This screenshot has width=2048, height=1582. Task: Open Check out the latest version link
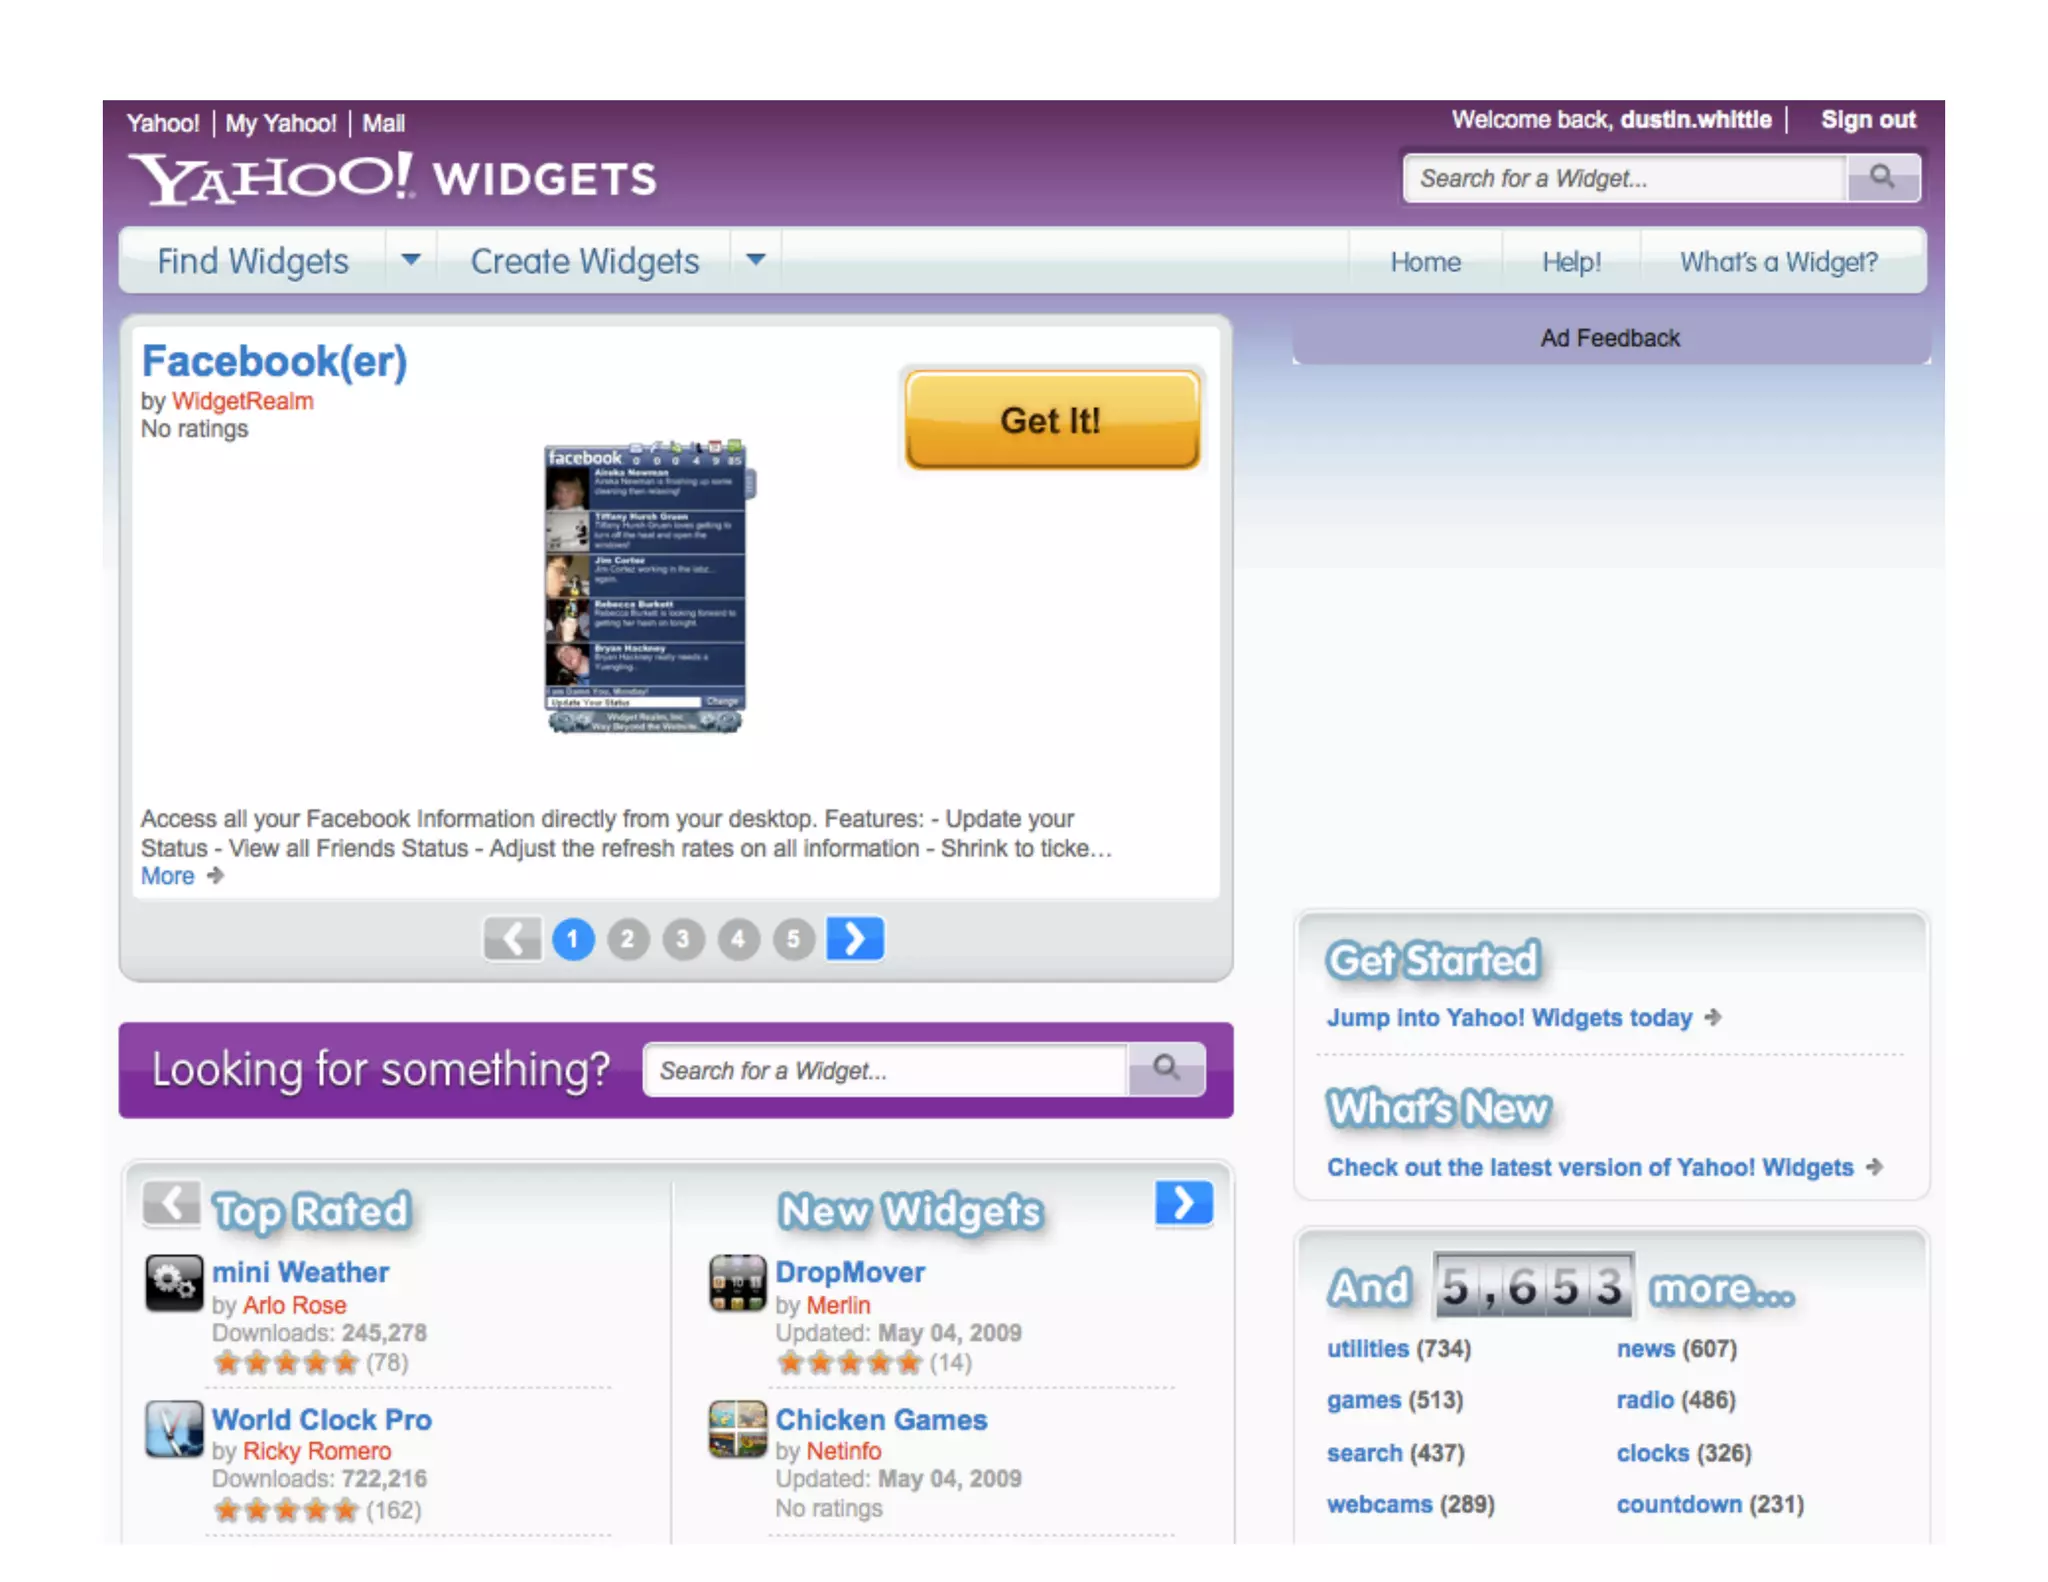tap(1590, 1168)
